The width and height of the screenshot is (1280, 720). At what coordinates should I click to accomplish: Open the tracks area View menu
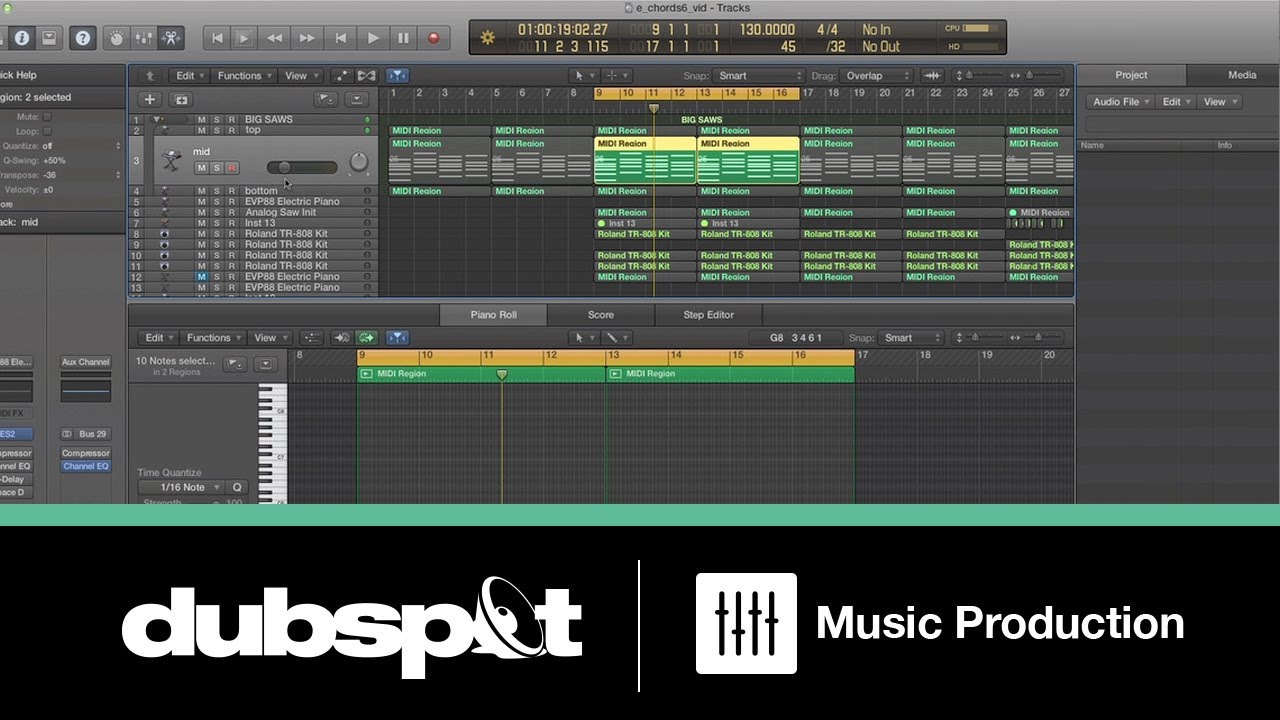(300, 75)
